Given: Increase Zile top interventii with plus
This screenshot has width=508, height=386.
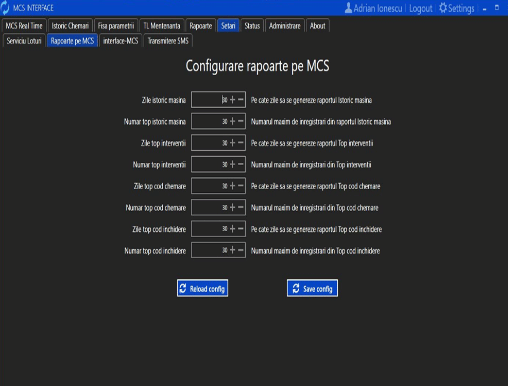Looking at the screenshot, I should tap(233, 143).
